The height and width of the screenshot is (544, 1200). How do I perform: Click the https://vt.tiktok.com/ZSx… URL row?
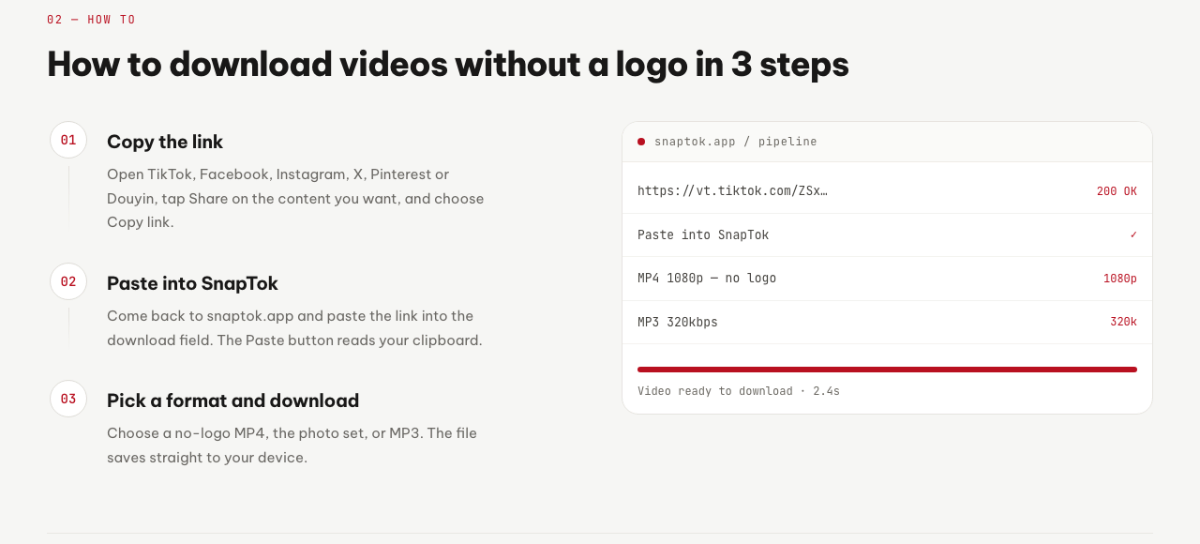click(887, 191)
